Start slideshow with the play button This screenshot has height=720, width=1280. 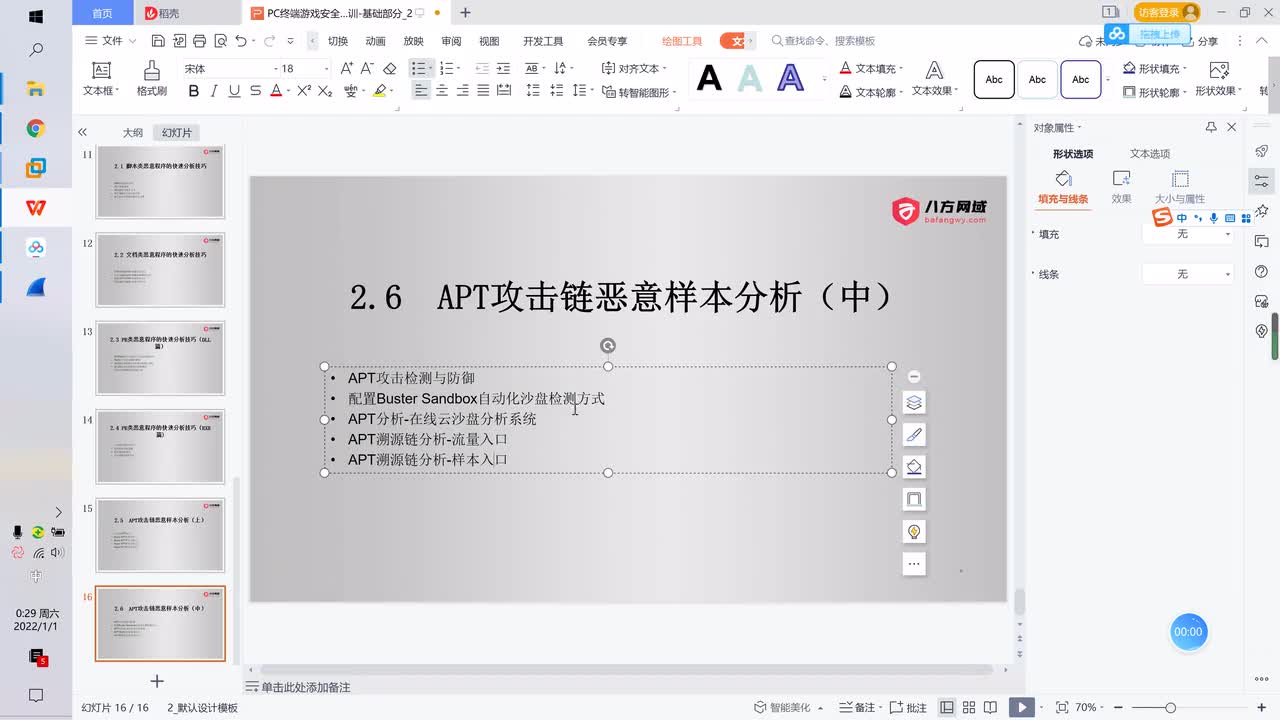[x=1021, y=707]
